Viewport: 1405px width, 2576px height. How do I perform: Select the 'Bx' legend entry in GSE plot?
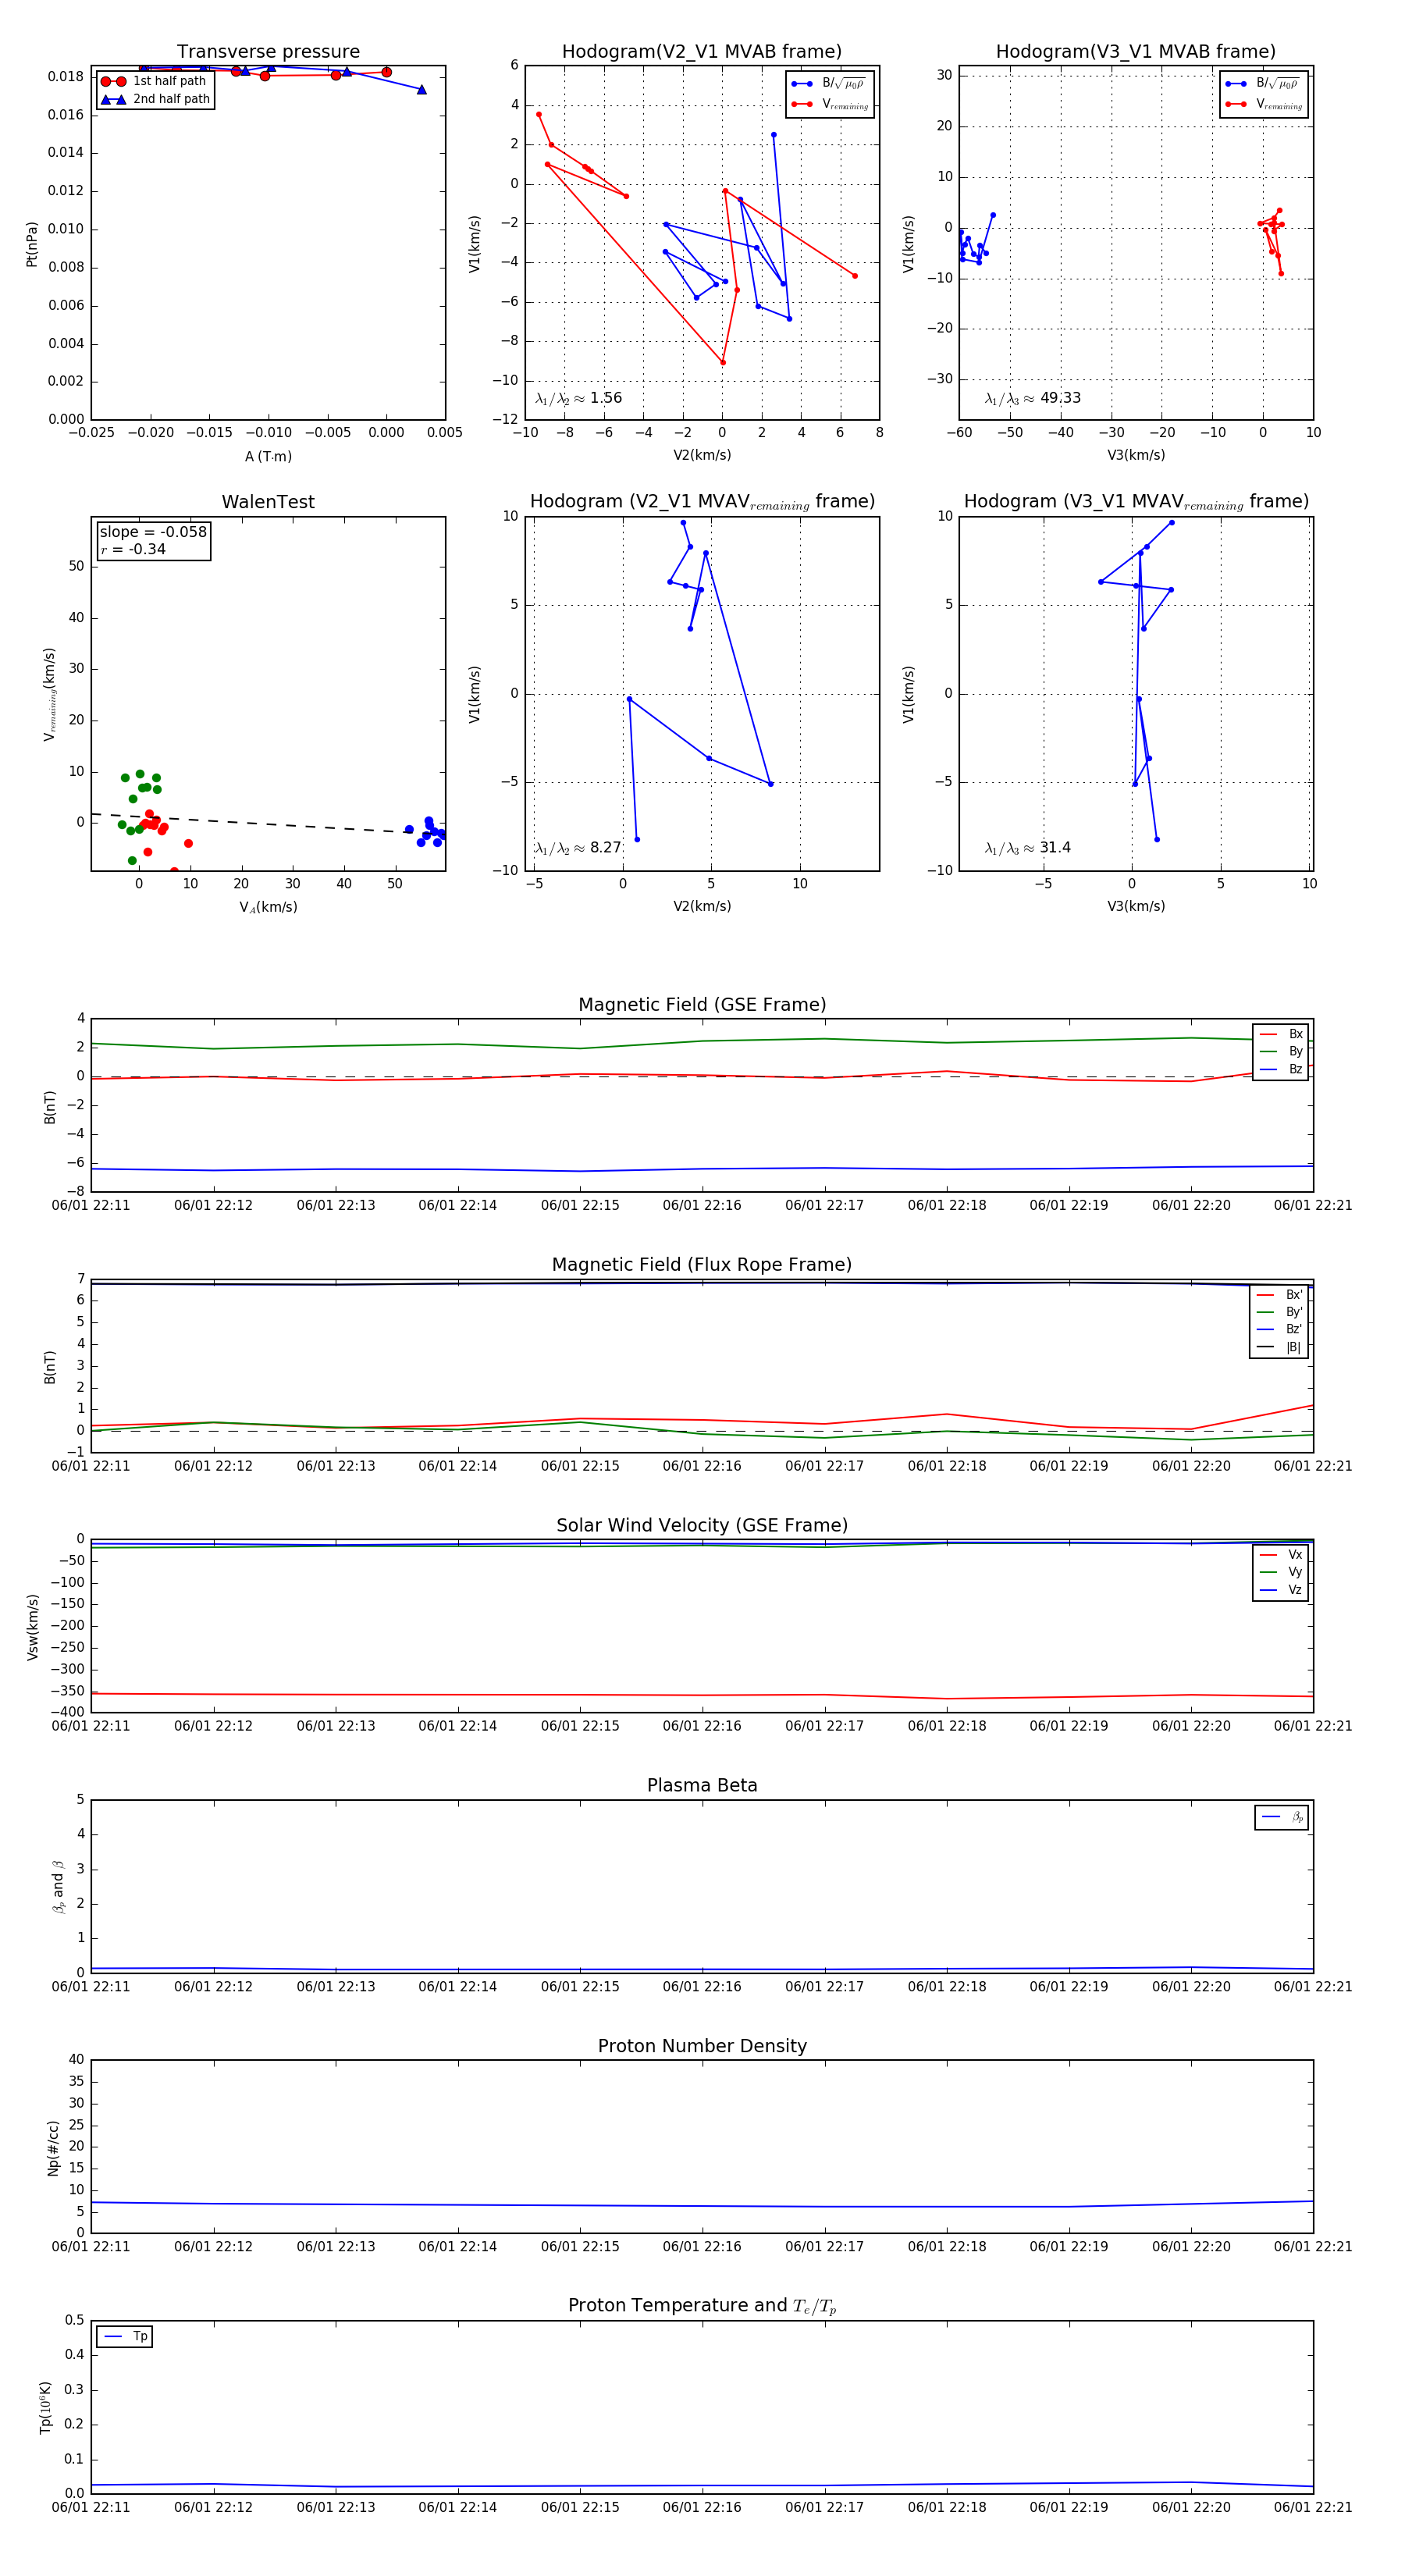pos(1281,1034)
